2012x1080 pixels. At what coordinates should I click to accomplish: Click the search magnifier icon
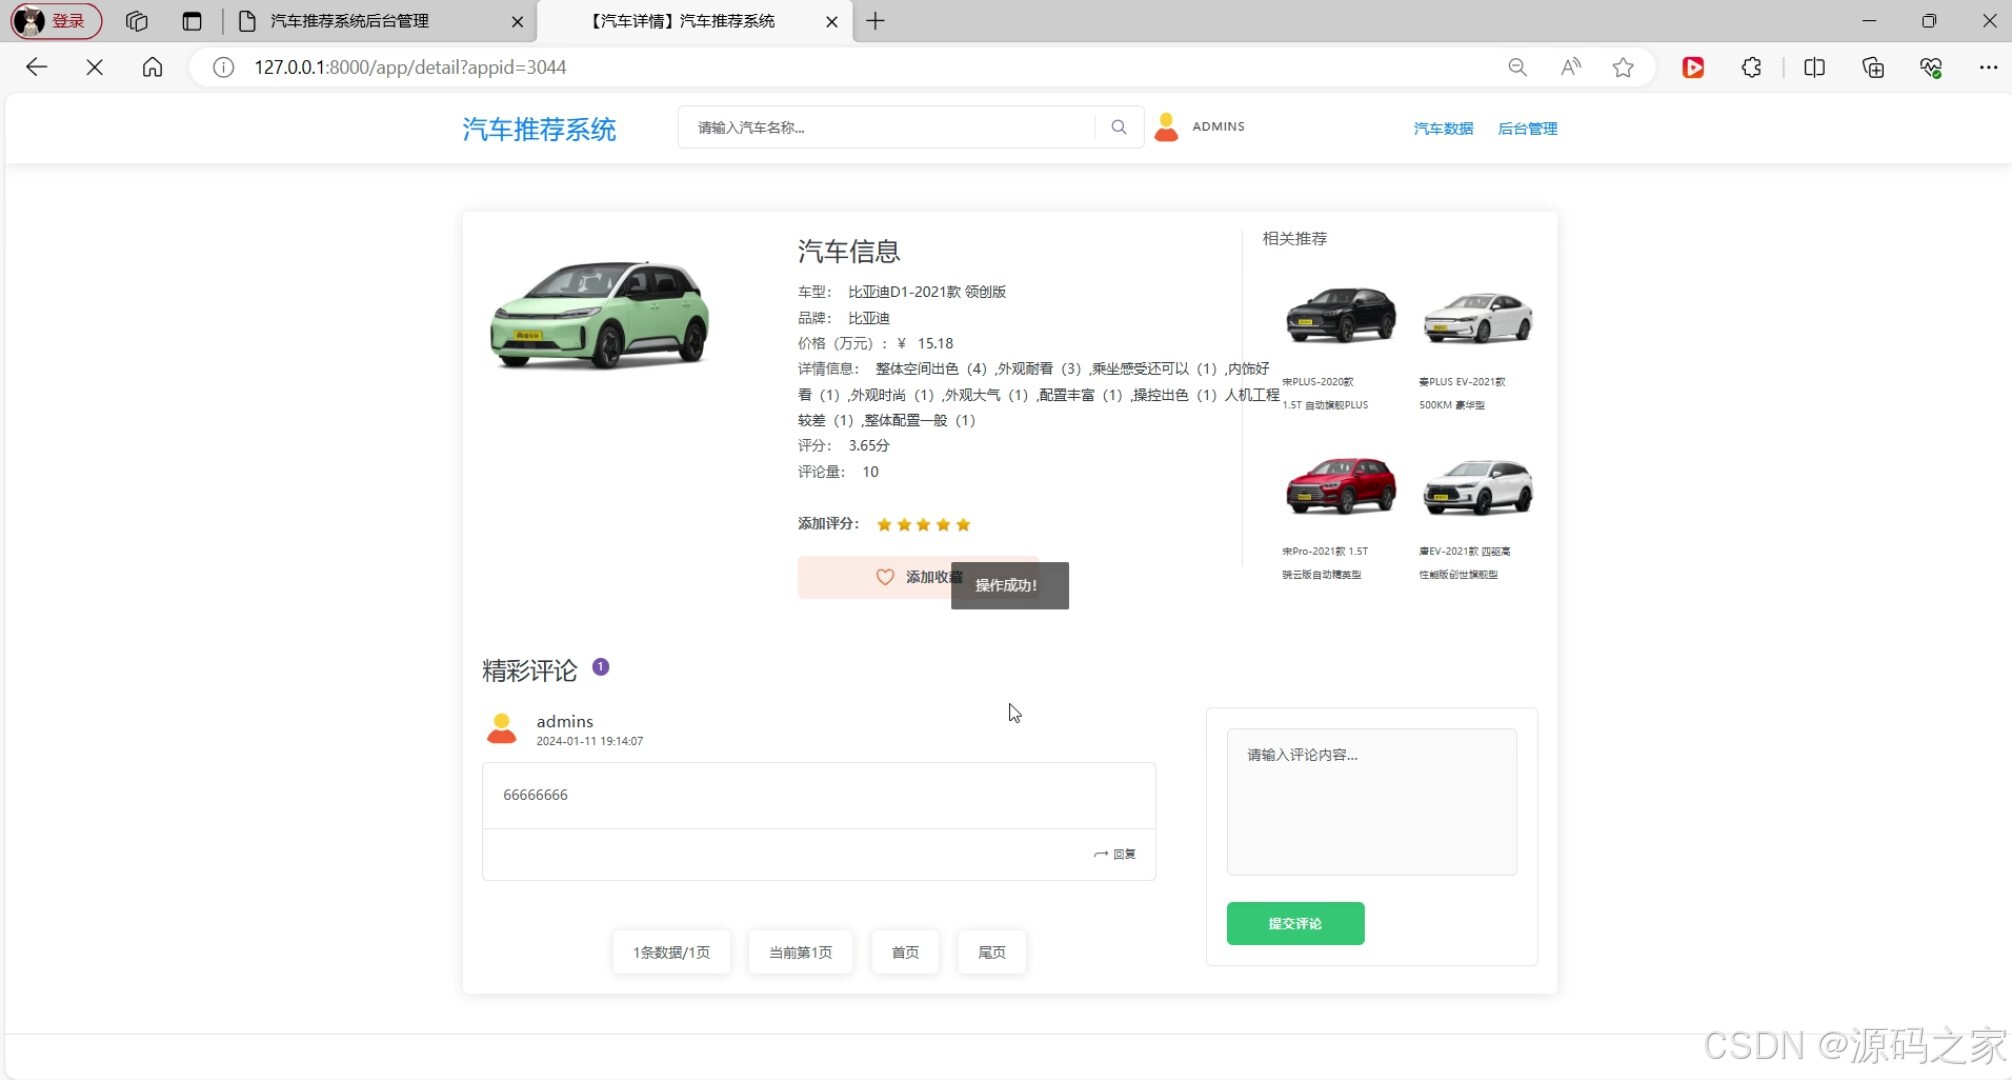point(1118,127)
